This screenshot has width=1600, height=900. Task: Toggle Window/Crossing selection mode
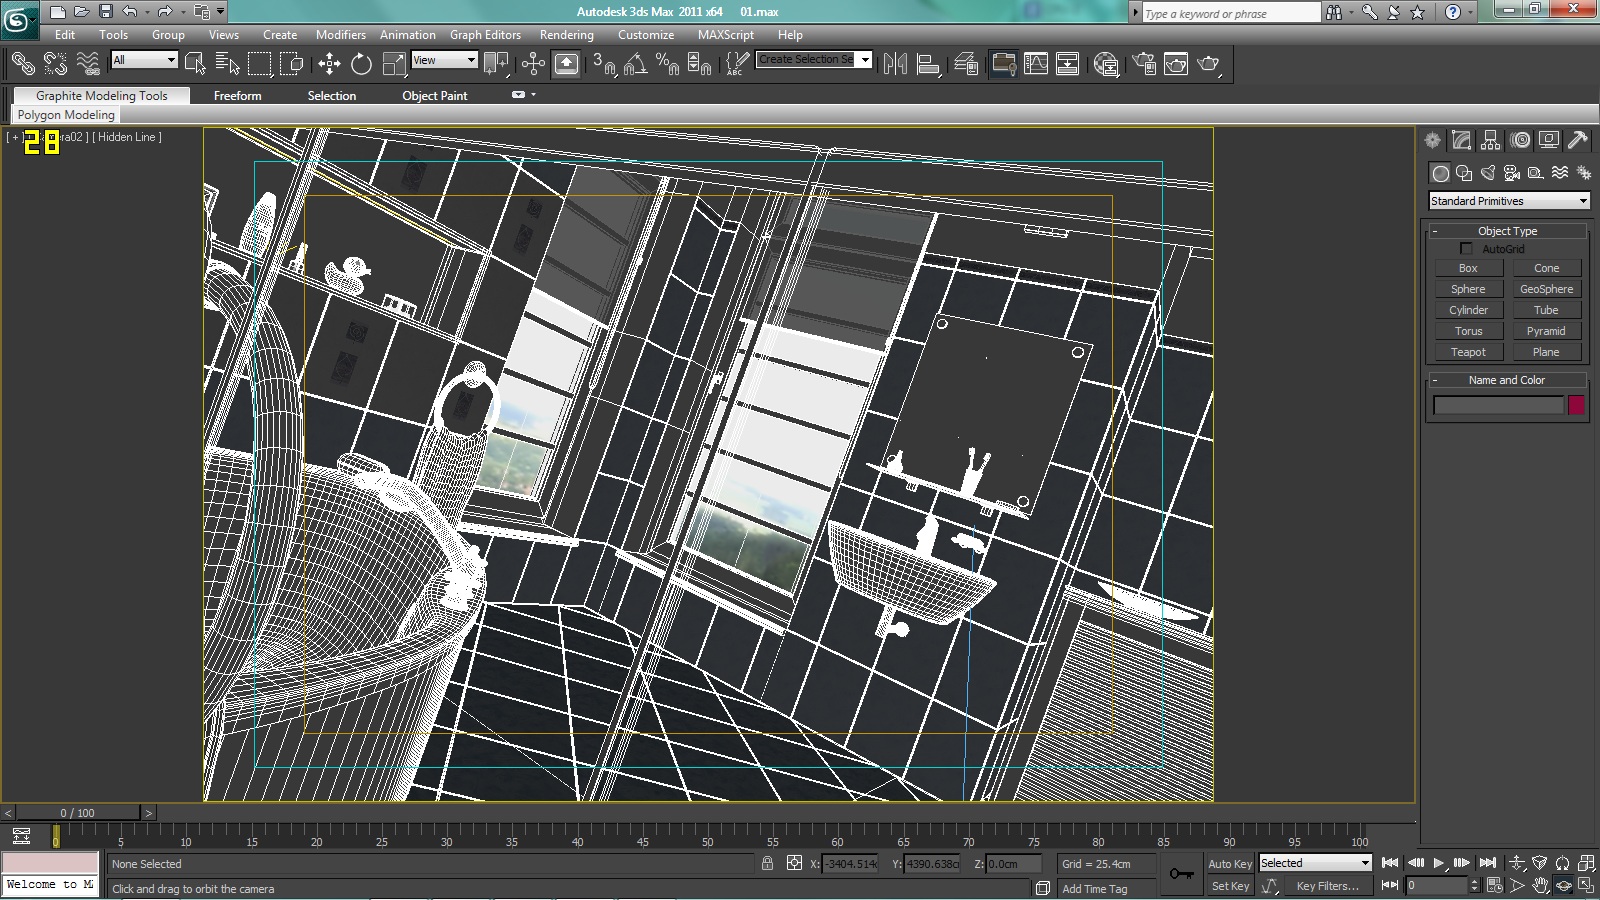click(292, 64)
